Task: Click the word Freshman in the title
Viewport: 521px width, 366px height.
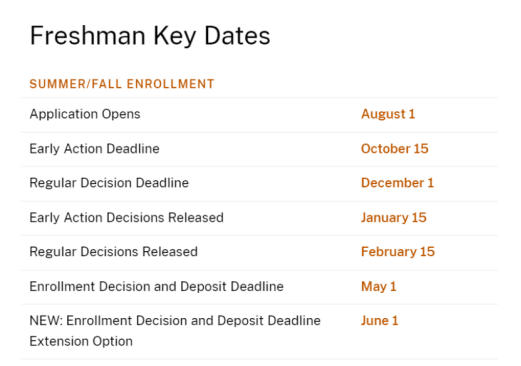Action: (x=88, y=36)
